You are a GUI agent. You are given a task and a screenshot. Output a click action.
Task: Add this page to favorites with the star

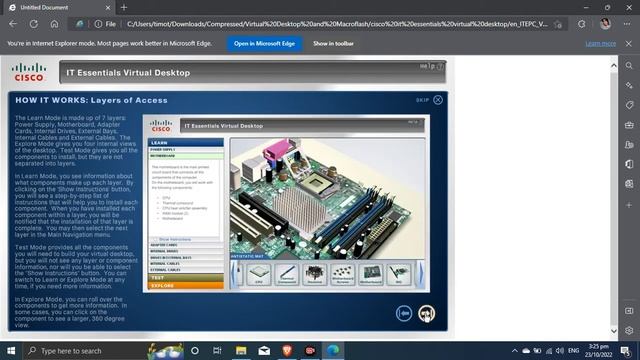point(558,24)
